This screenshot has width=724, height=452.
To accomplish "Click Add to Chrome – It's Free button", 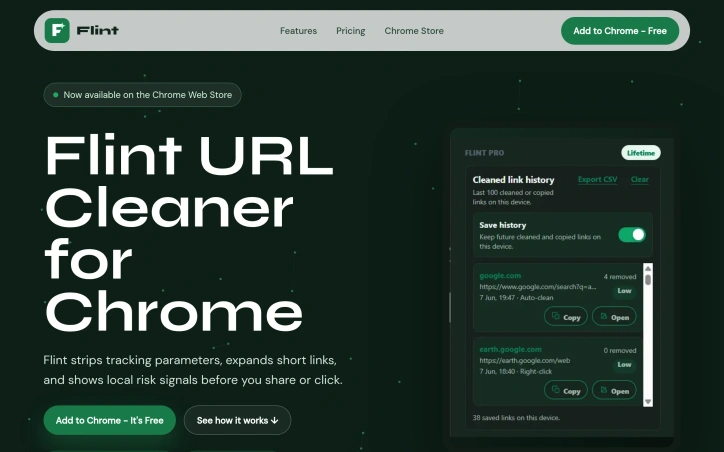I will 109,420.
